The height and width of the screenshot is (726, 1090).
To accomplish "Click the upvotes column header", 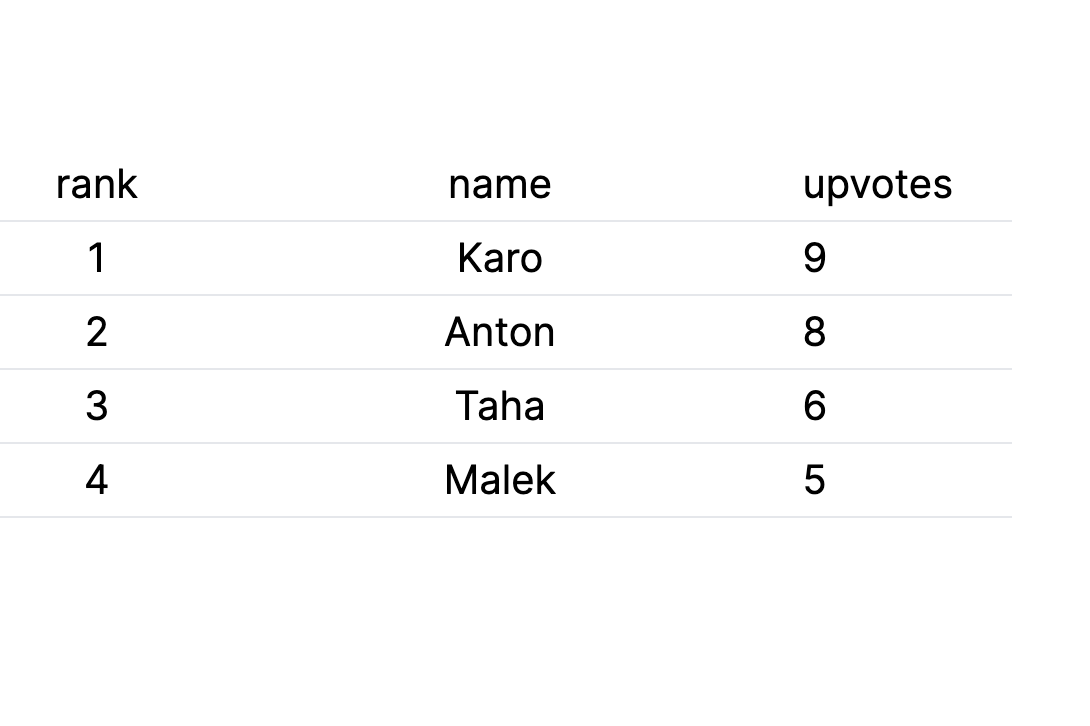I will [877, 184].
